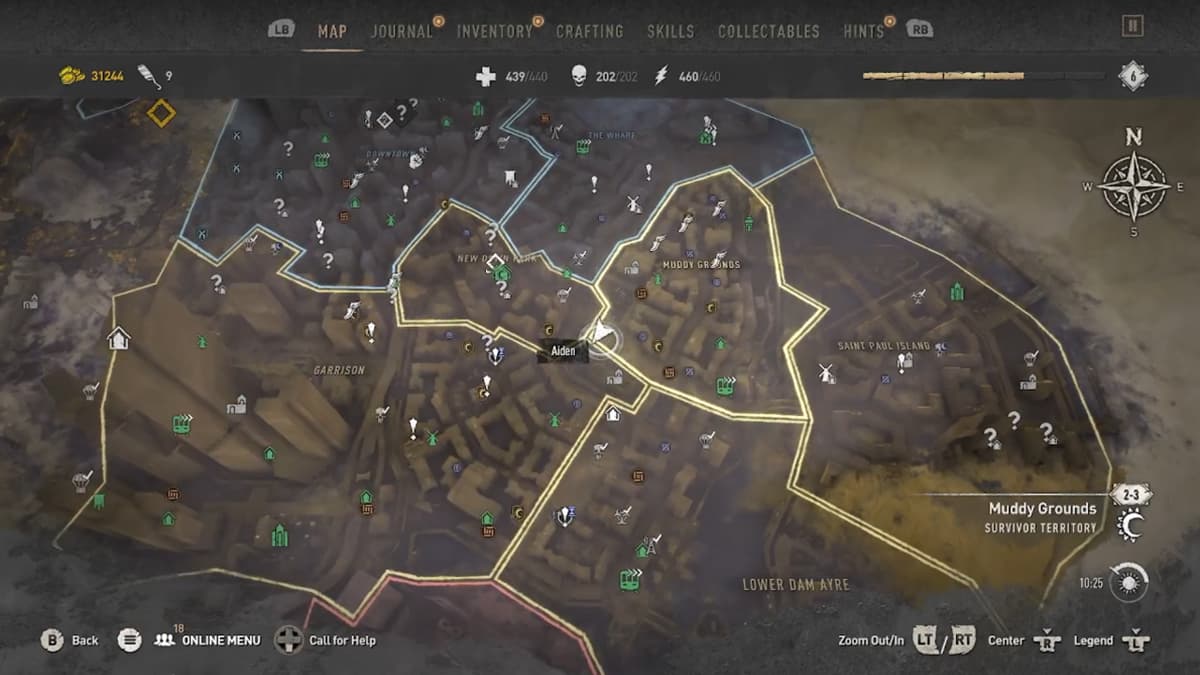Viewport: 1200px width, 675px height.
Task: Click Call for Help
Action: pos(326,640)
